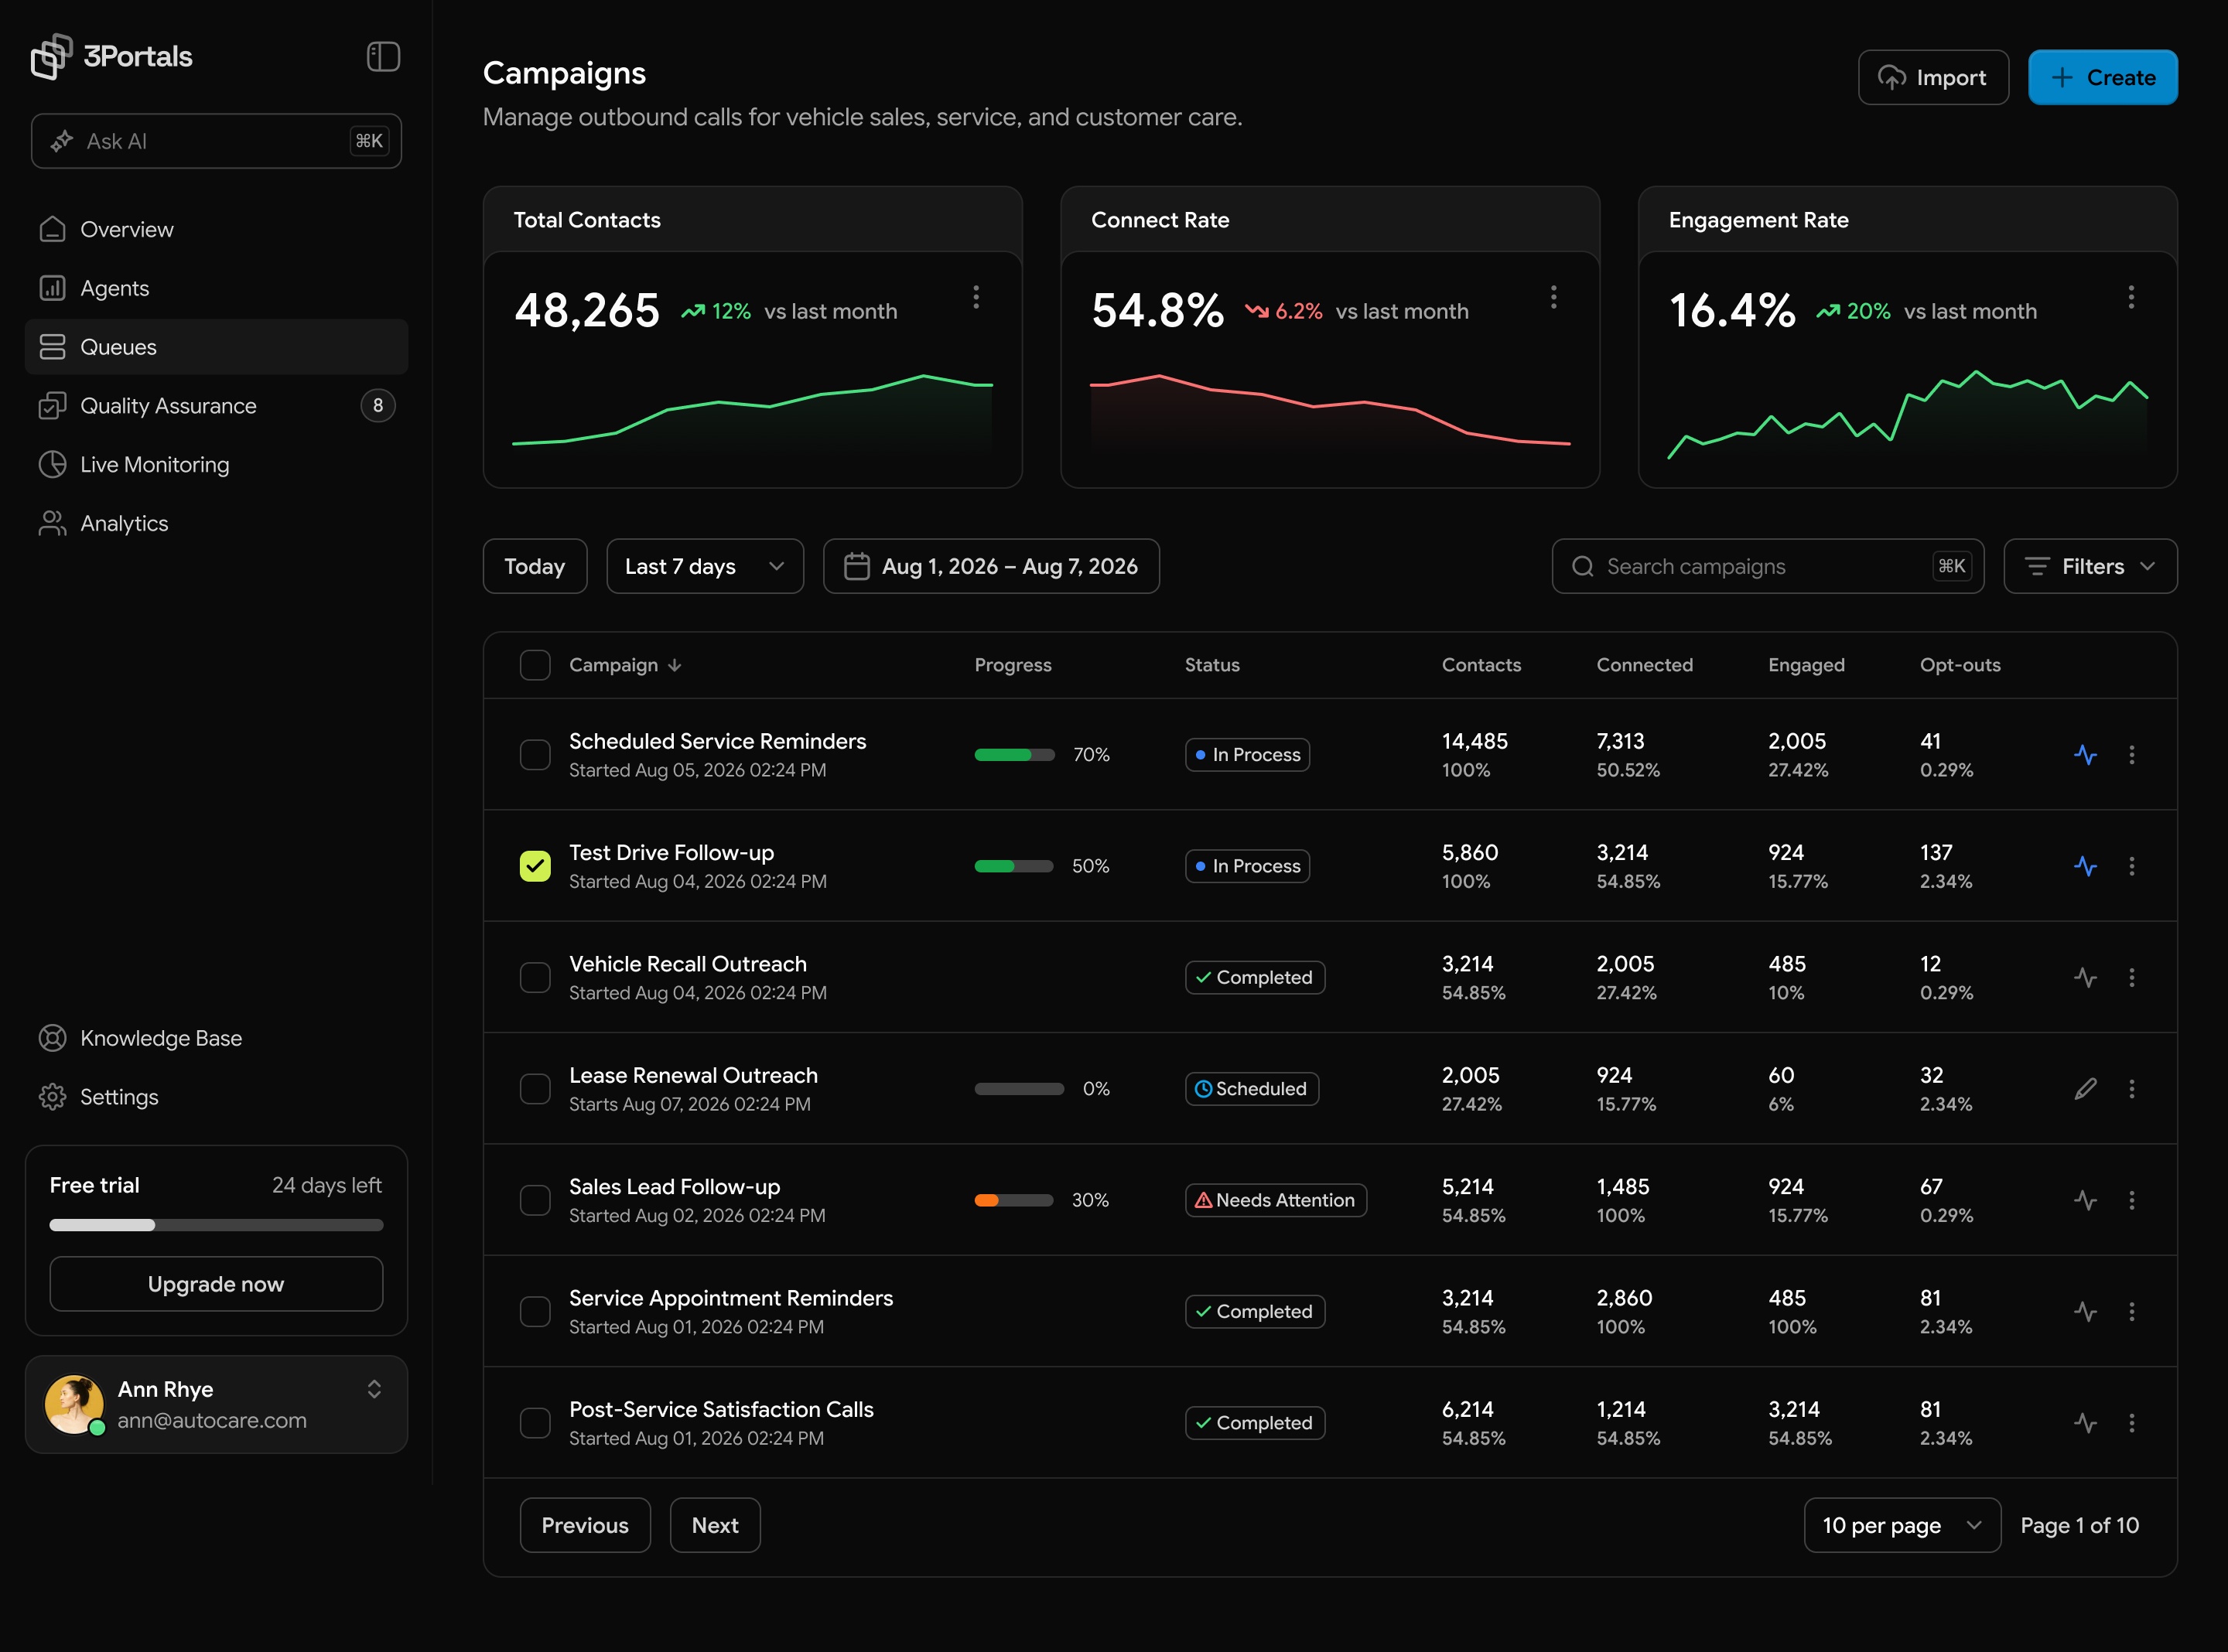
Task: Open Quality Assurance in the sidebar
Action: pyautogui.click(x=216, y=406)
